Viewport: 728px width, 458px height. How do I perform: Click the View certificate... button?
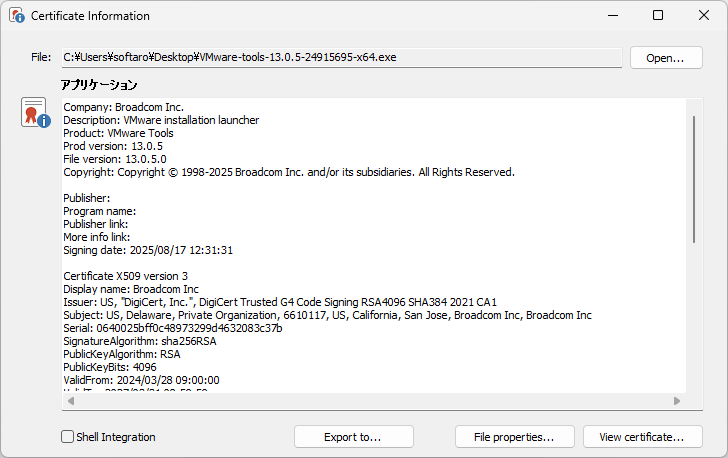click(x=641, y=437)
